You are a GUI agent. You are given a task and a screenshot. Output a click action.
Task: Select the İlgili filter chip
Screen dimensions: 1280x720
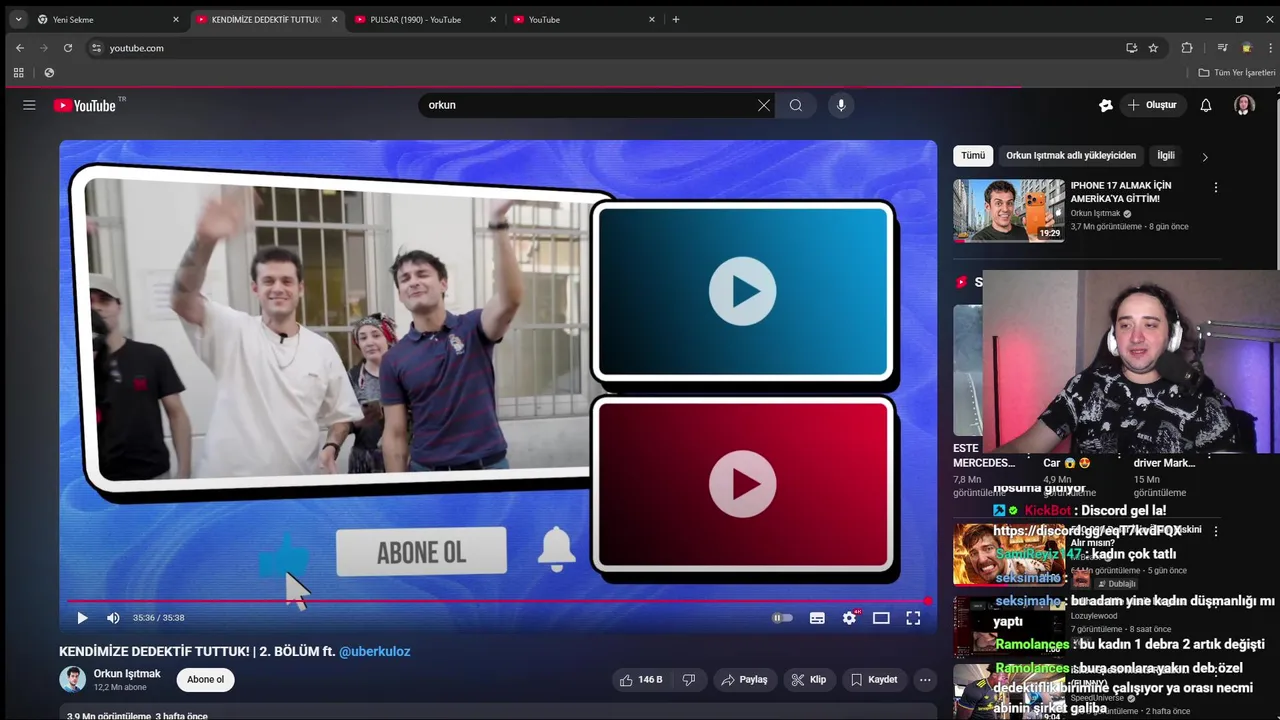(x=1165, y=155)
